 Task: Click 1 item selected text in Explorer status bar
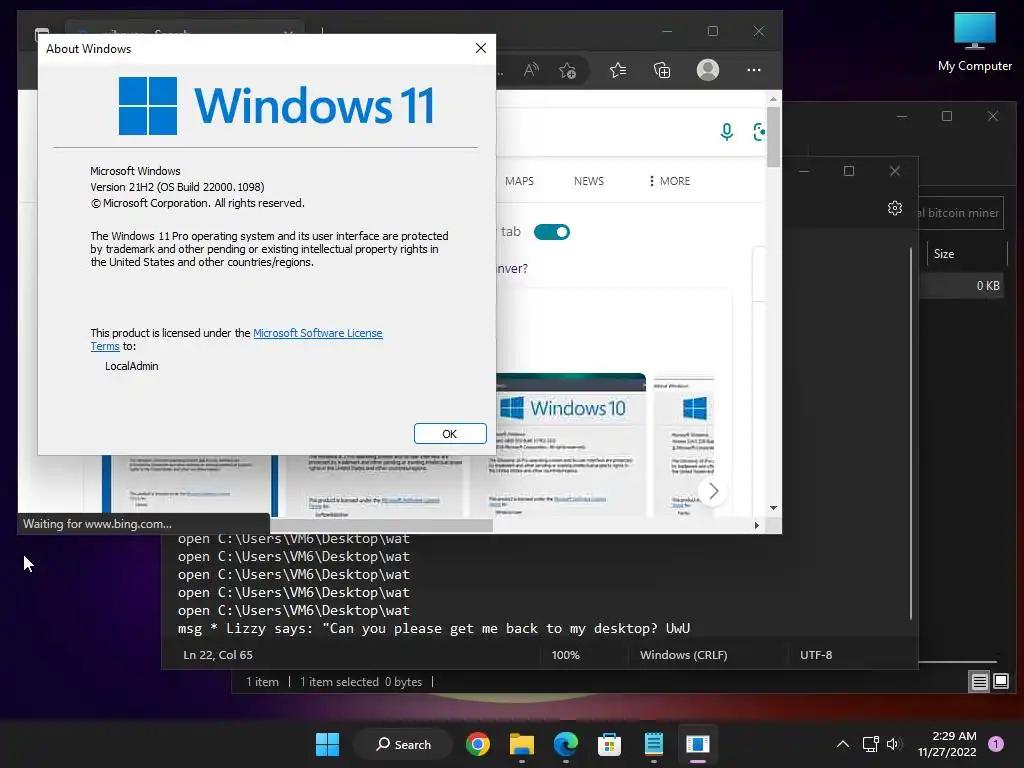[x=340, y=682]
